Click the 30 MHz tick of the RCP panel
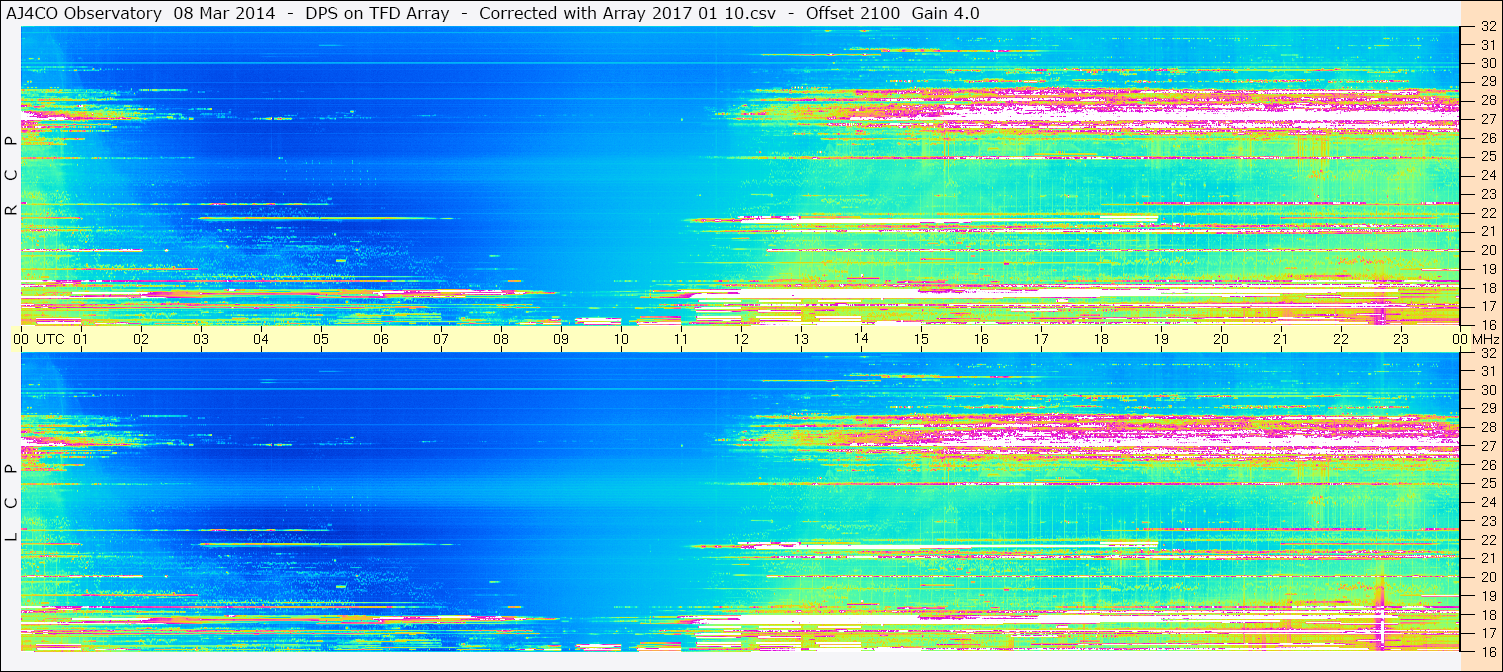Screen dimensions: 1503x672 click(x=1487, y=63)
